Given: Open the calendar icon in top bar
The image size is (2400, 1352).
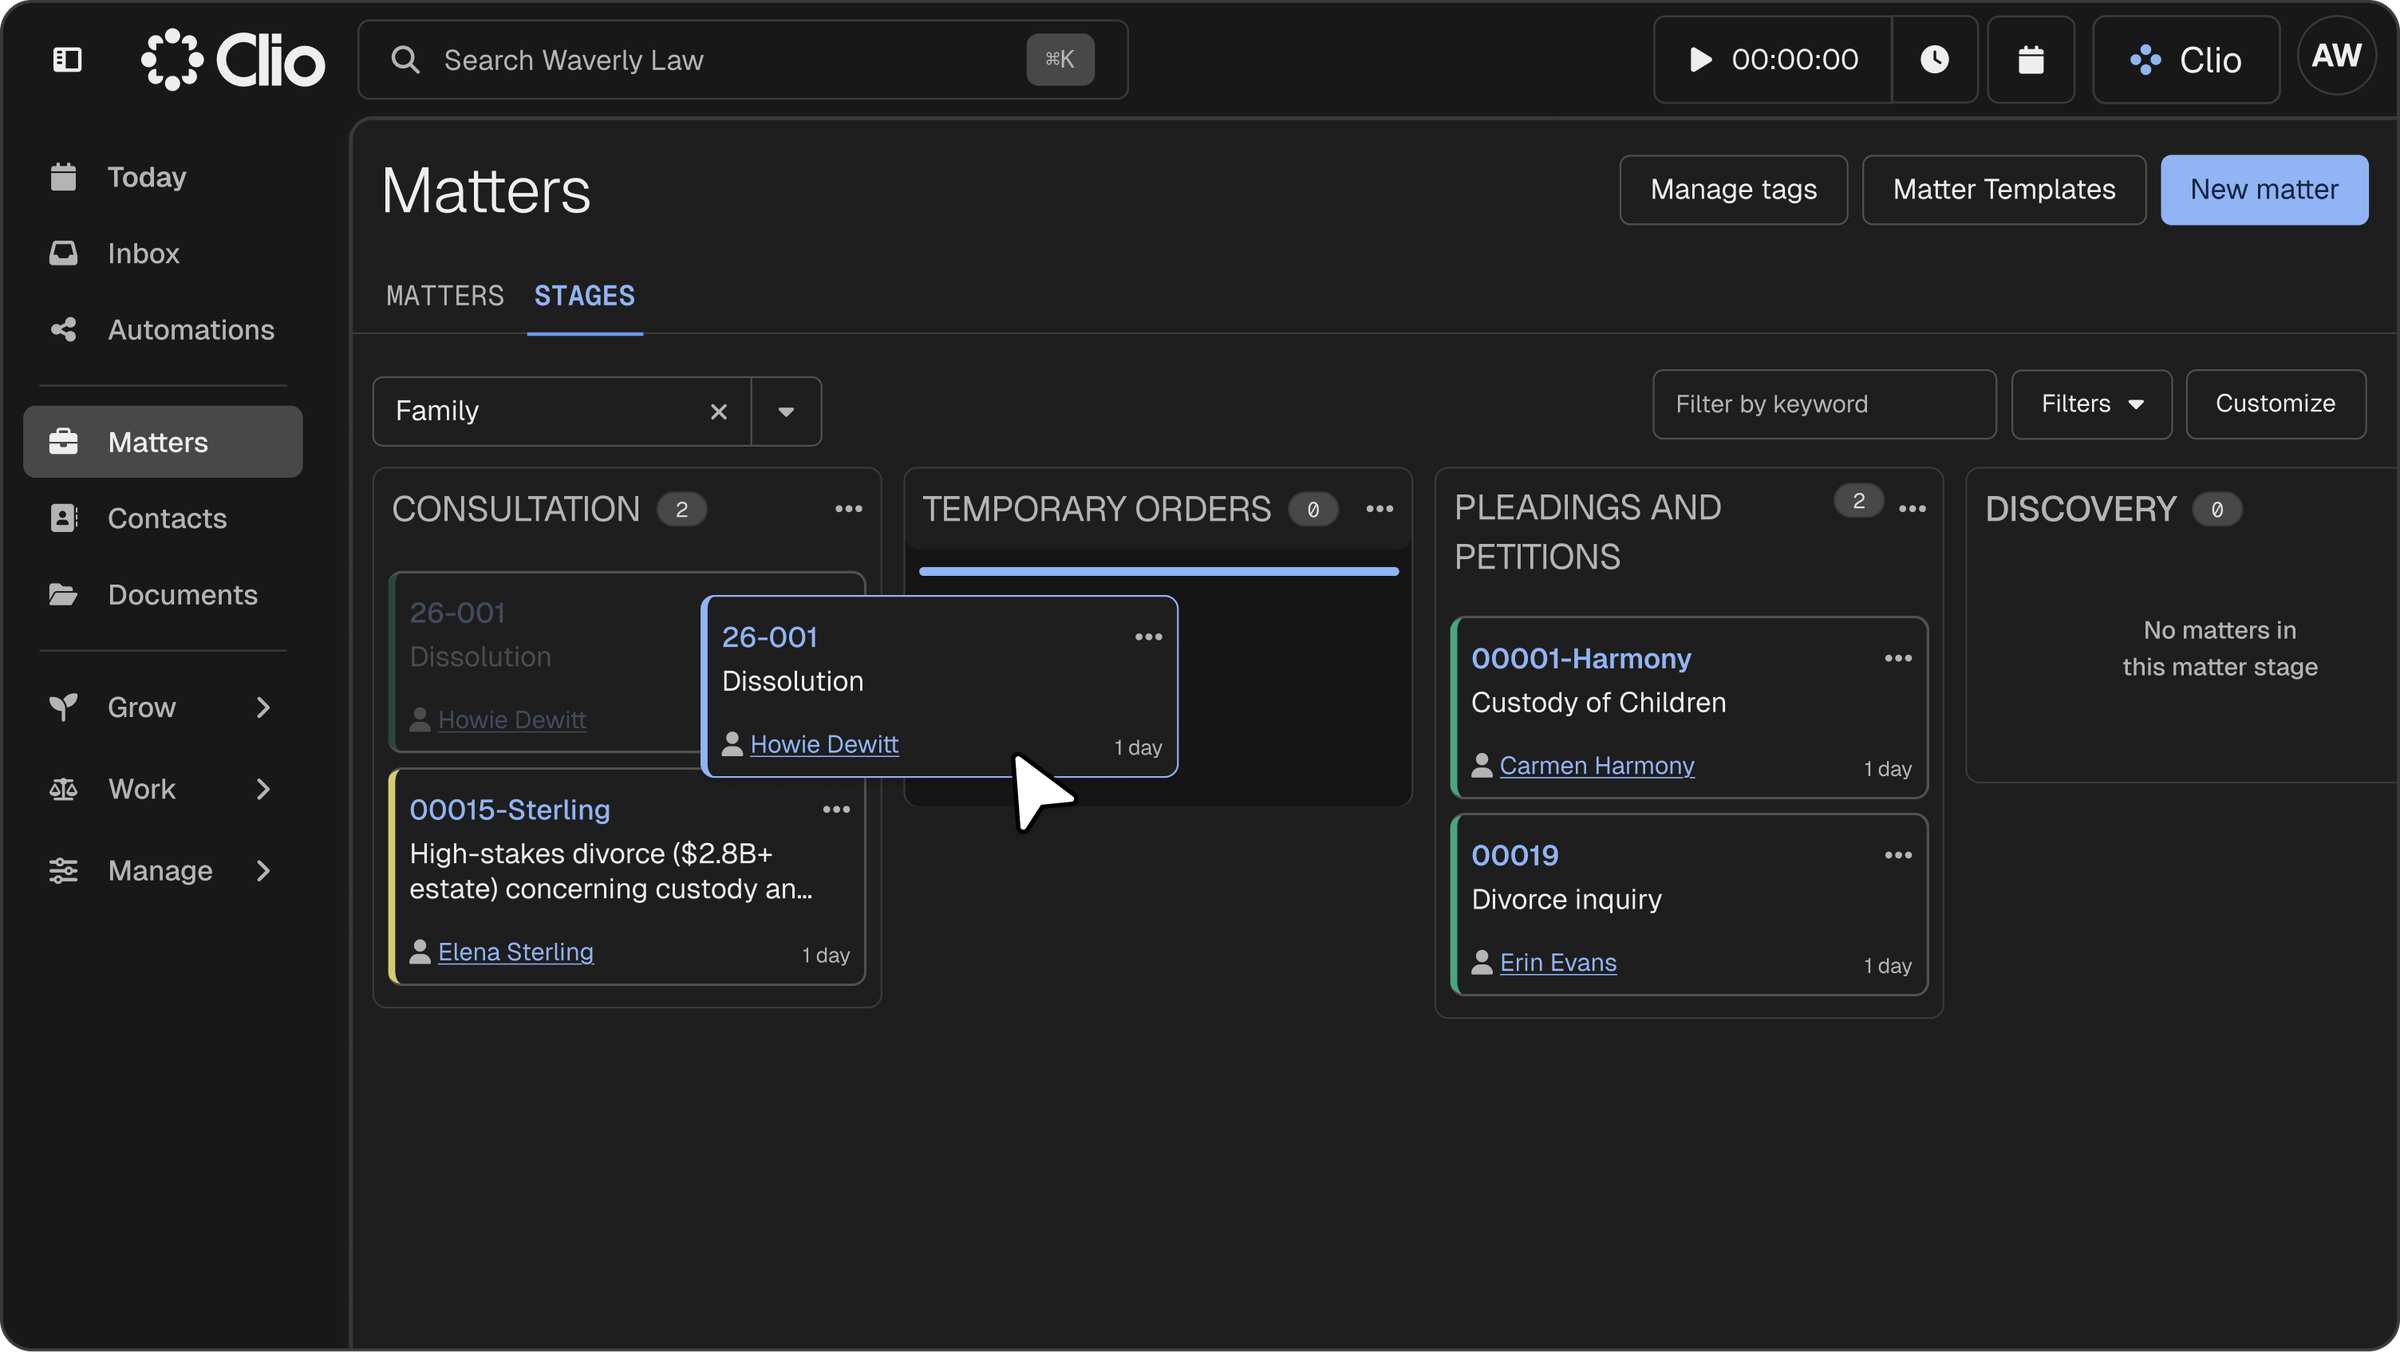Looking at the screenshot, I should (2030, 60).
